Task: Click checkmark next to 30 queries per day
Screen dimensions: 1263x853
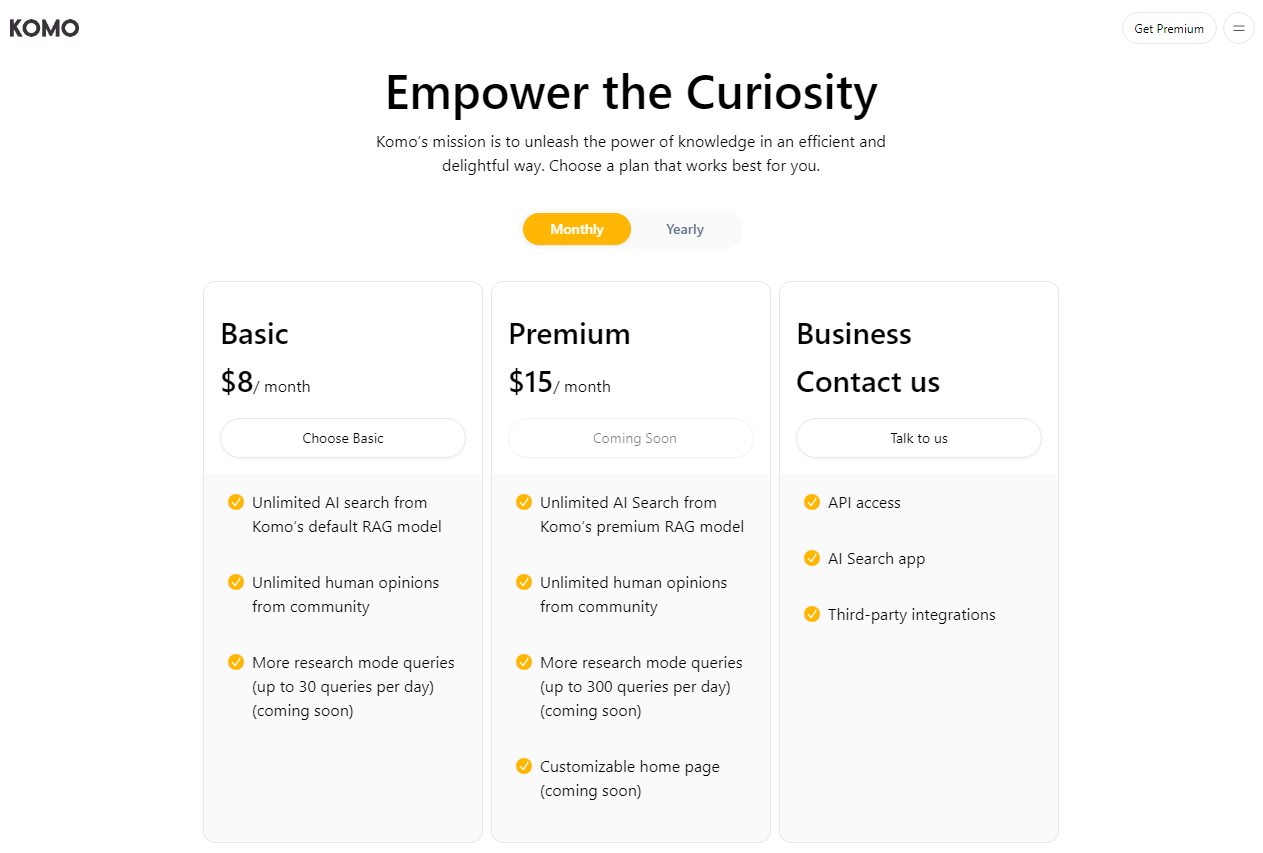Action: [236, 662]
